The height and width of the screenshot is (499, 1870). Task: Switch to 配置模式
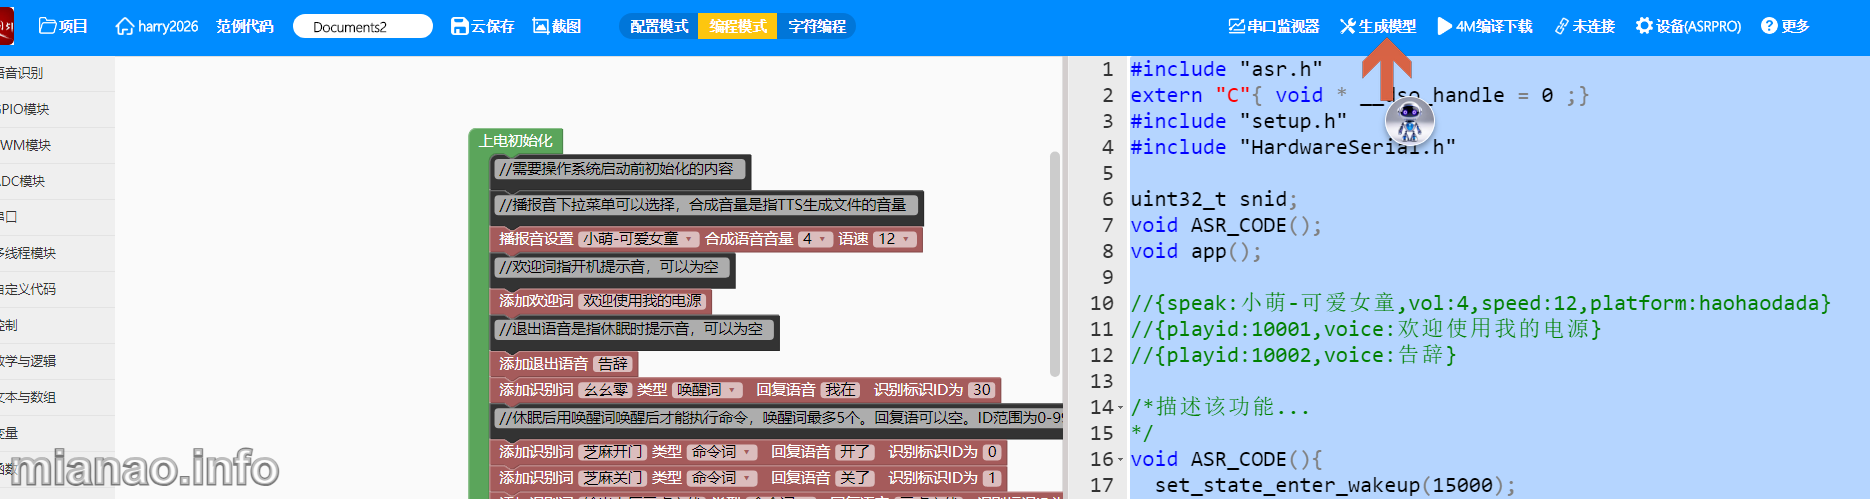(659, 26)
